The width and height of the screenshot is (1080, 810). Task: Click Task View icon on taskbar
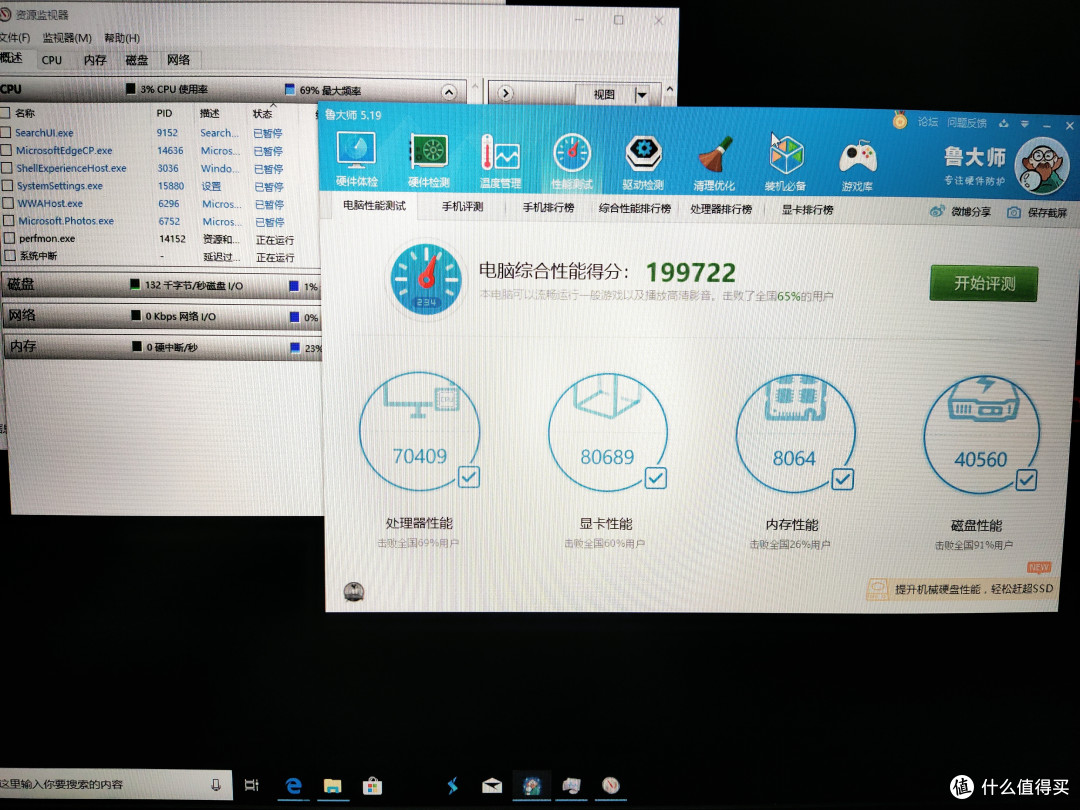click(x=251, y=785)
